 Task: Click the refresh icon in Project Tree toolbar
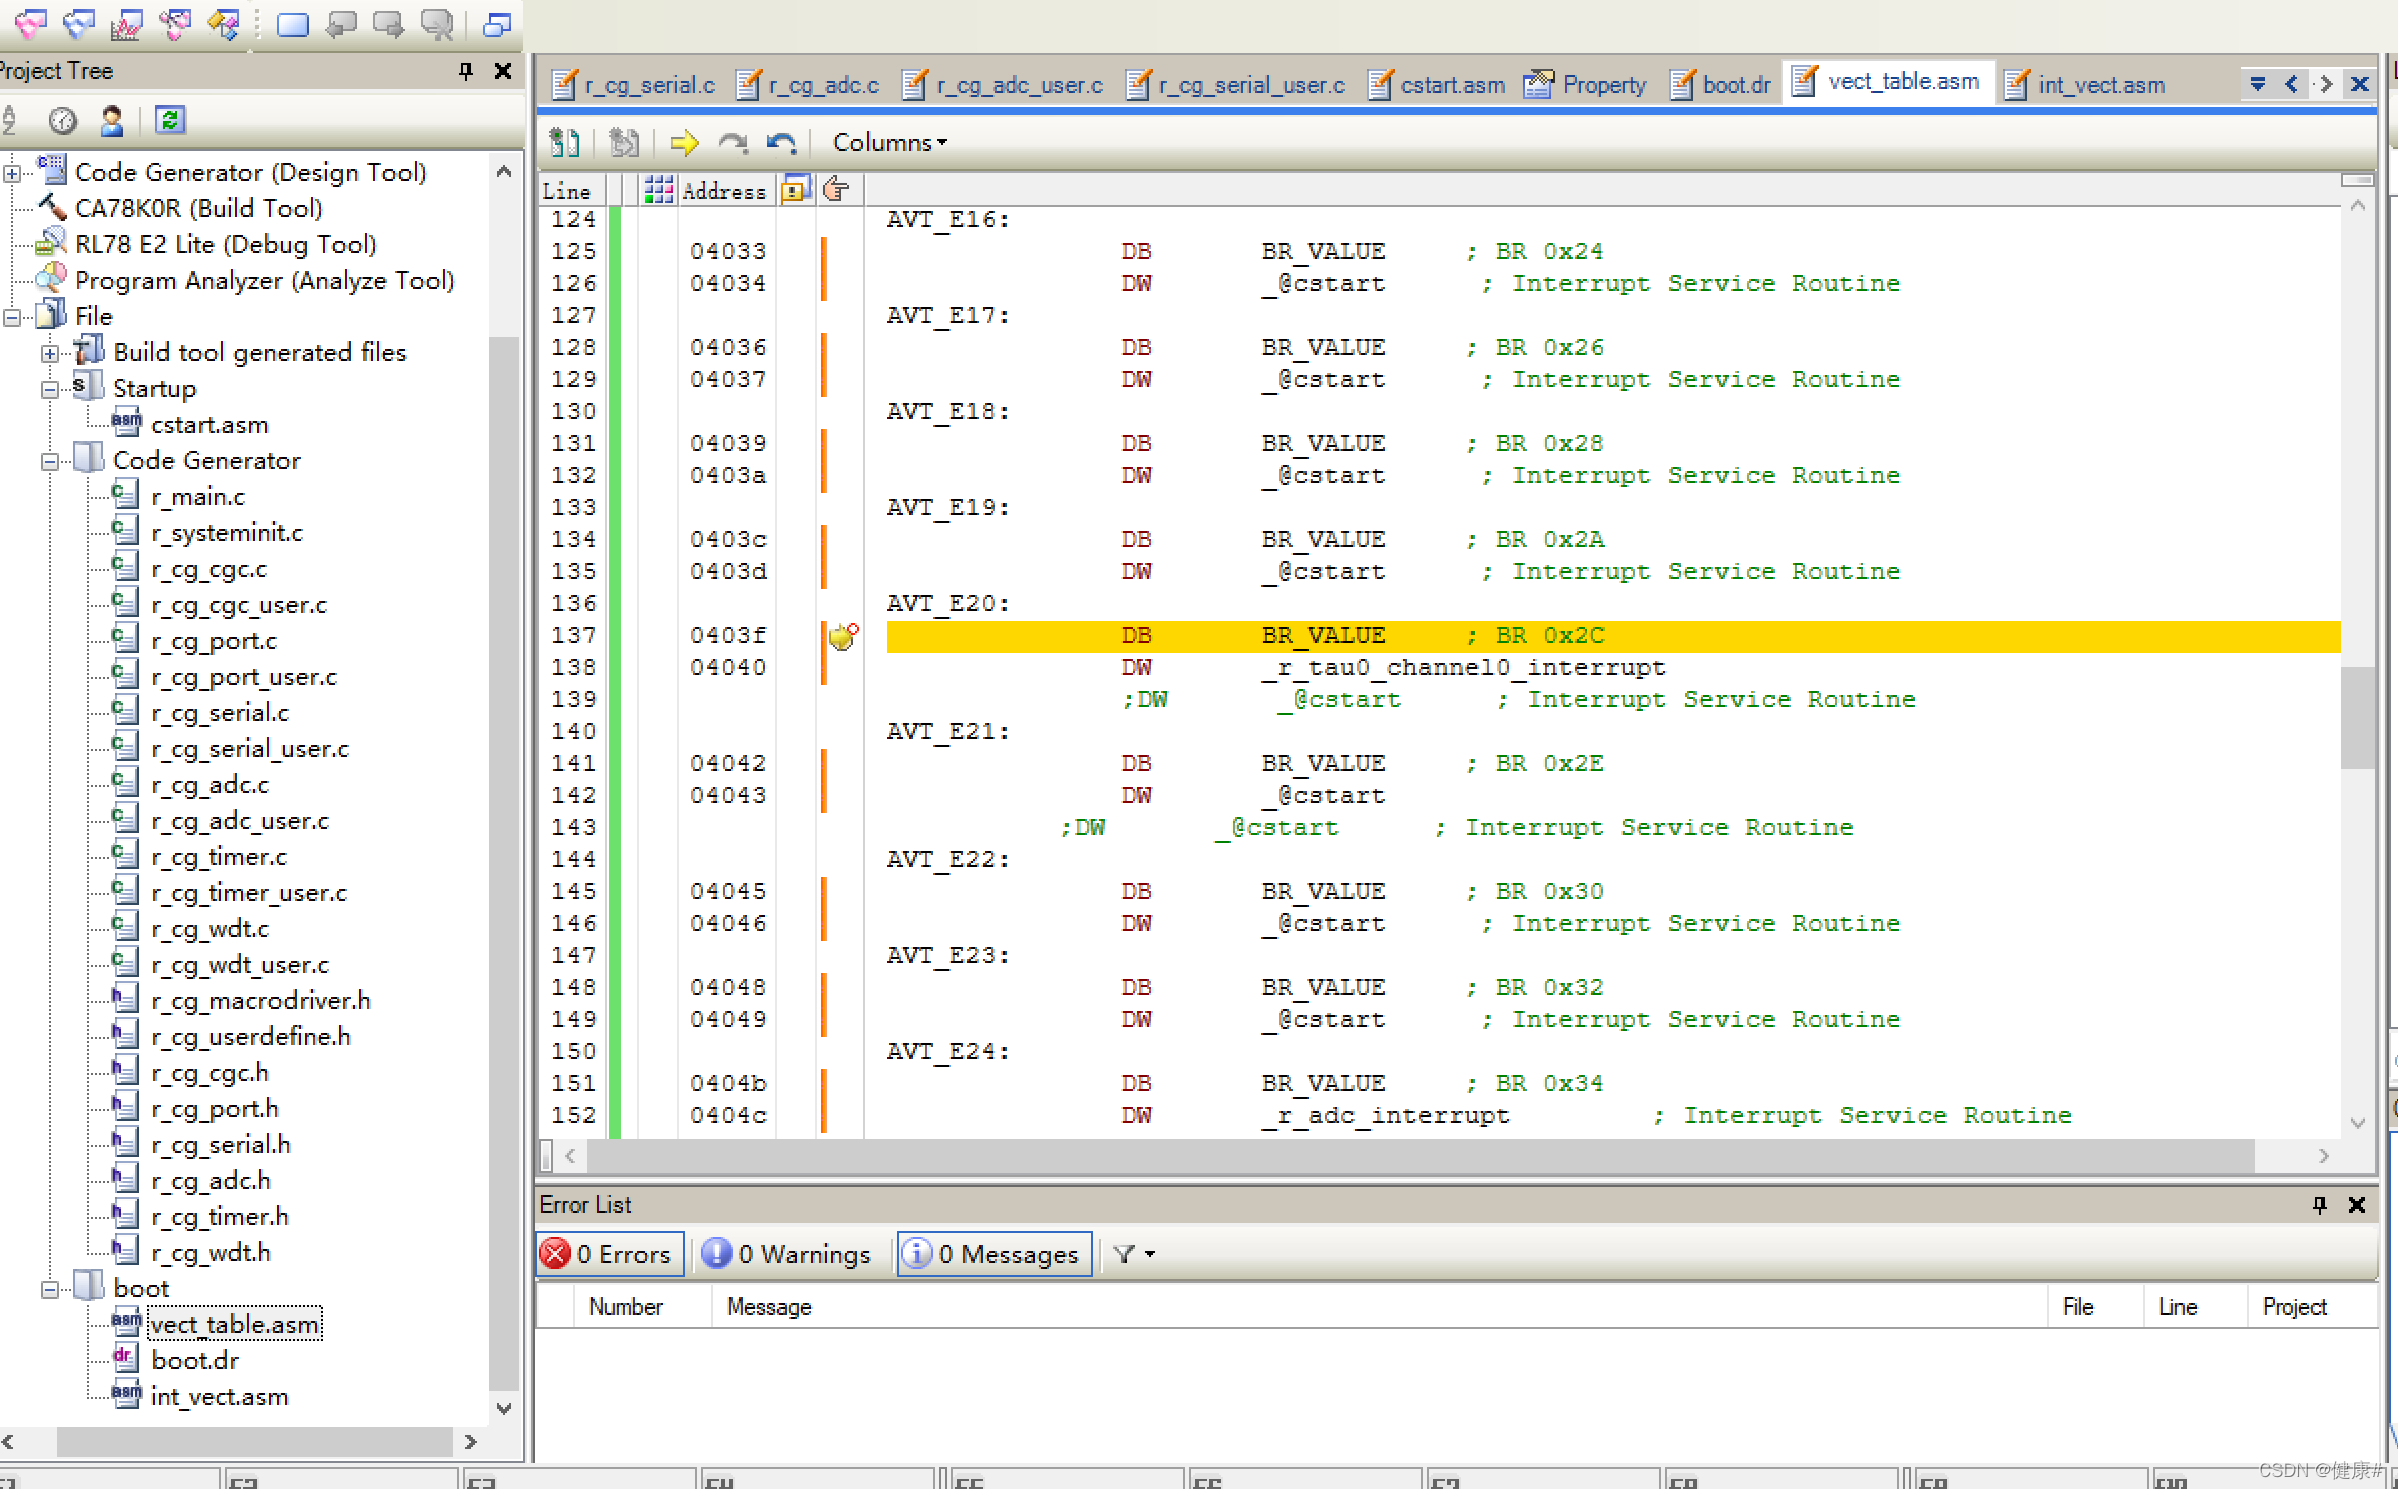(170, 121)
